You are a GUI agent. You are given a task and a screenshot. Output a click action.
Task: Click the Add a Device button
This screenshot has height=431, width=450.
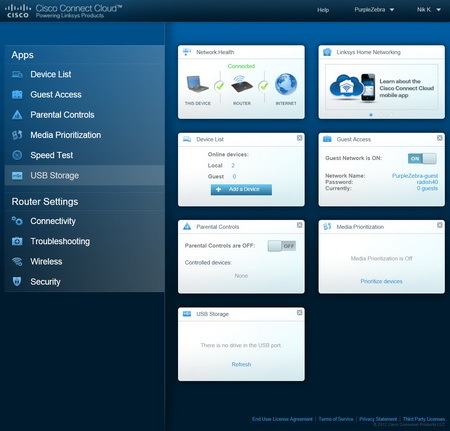click(241, 189)
